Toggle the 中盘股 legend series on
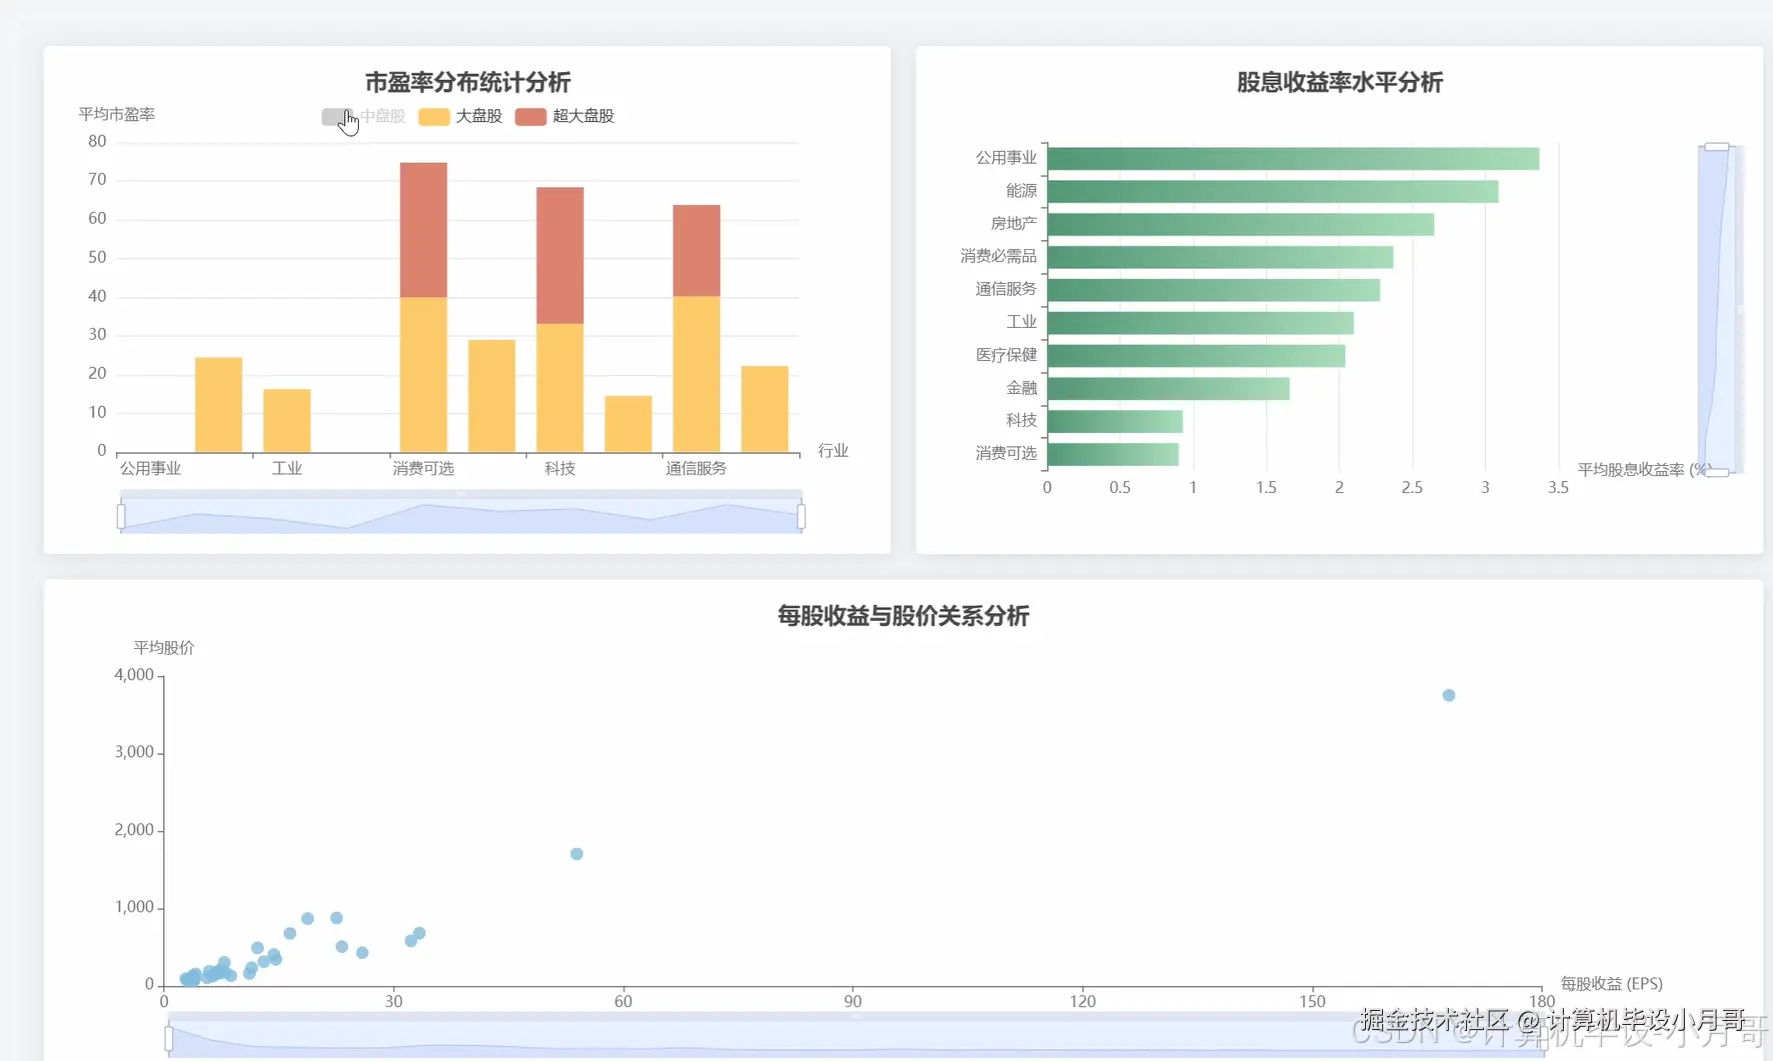Image resolution: width=1773 pixels, height=1061 pixels. 363,116
